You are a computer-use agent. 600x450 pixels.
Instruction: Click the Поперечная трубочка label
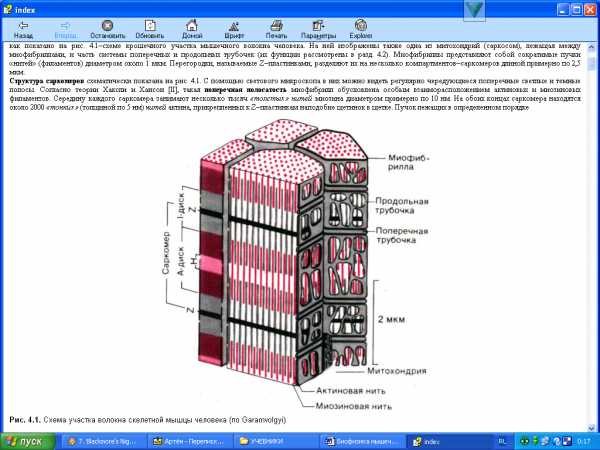point(402,235)
